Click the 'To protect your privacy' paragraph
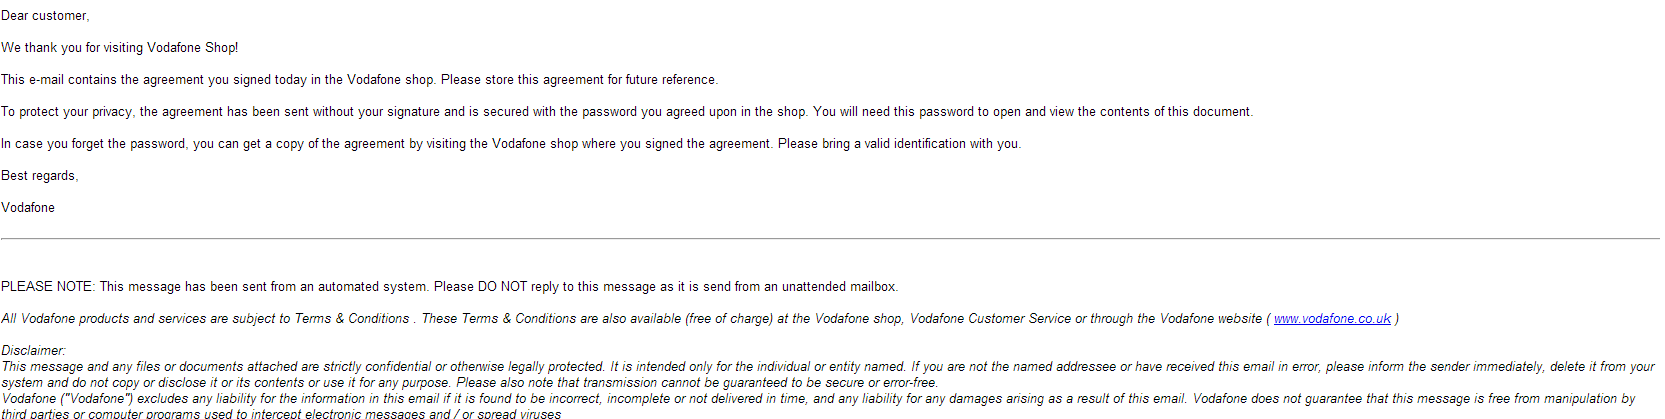1665x419 pixels. [x=627, y=112]
